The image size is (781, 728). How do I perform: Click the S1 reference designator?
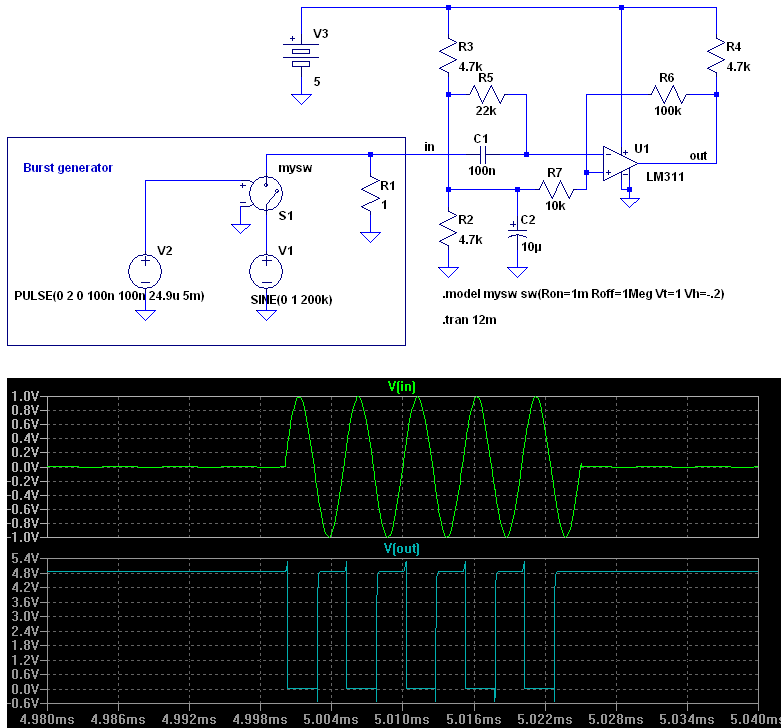[285, 216]
